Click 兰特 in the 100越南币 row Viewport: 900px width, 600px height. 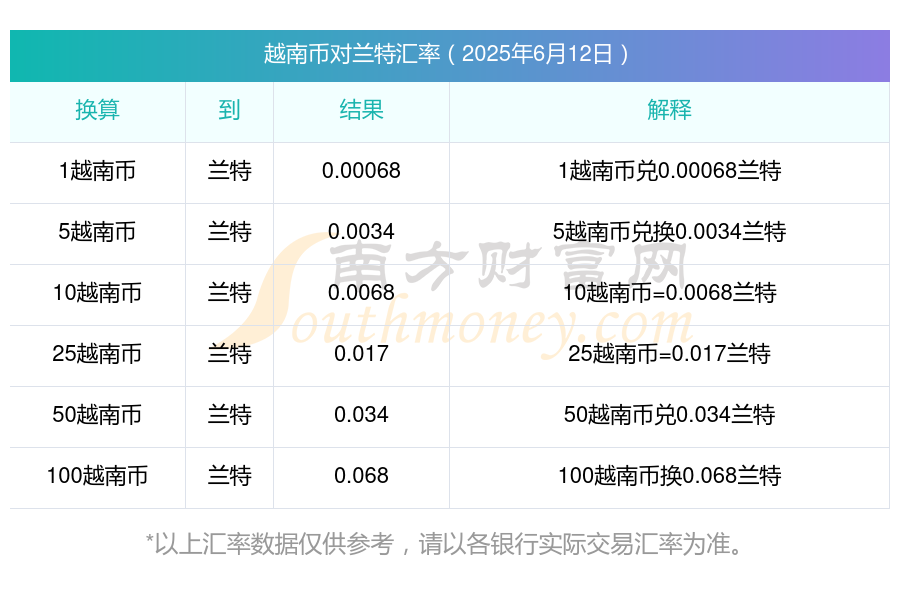point(230,476)
